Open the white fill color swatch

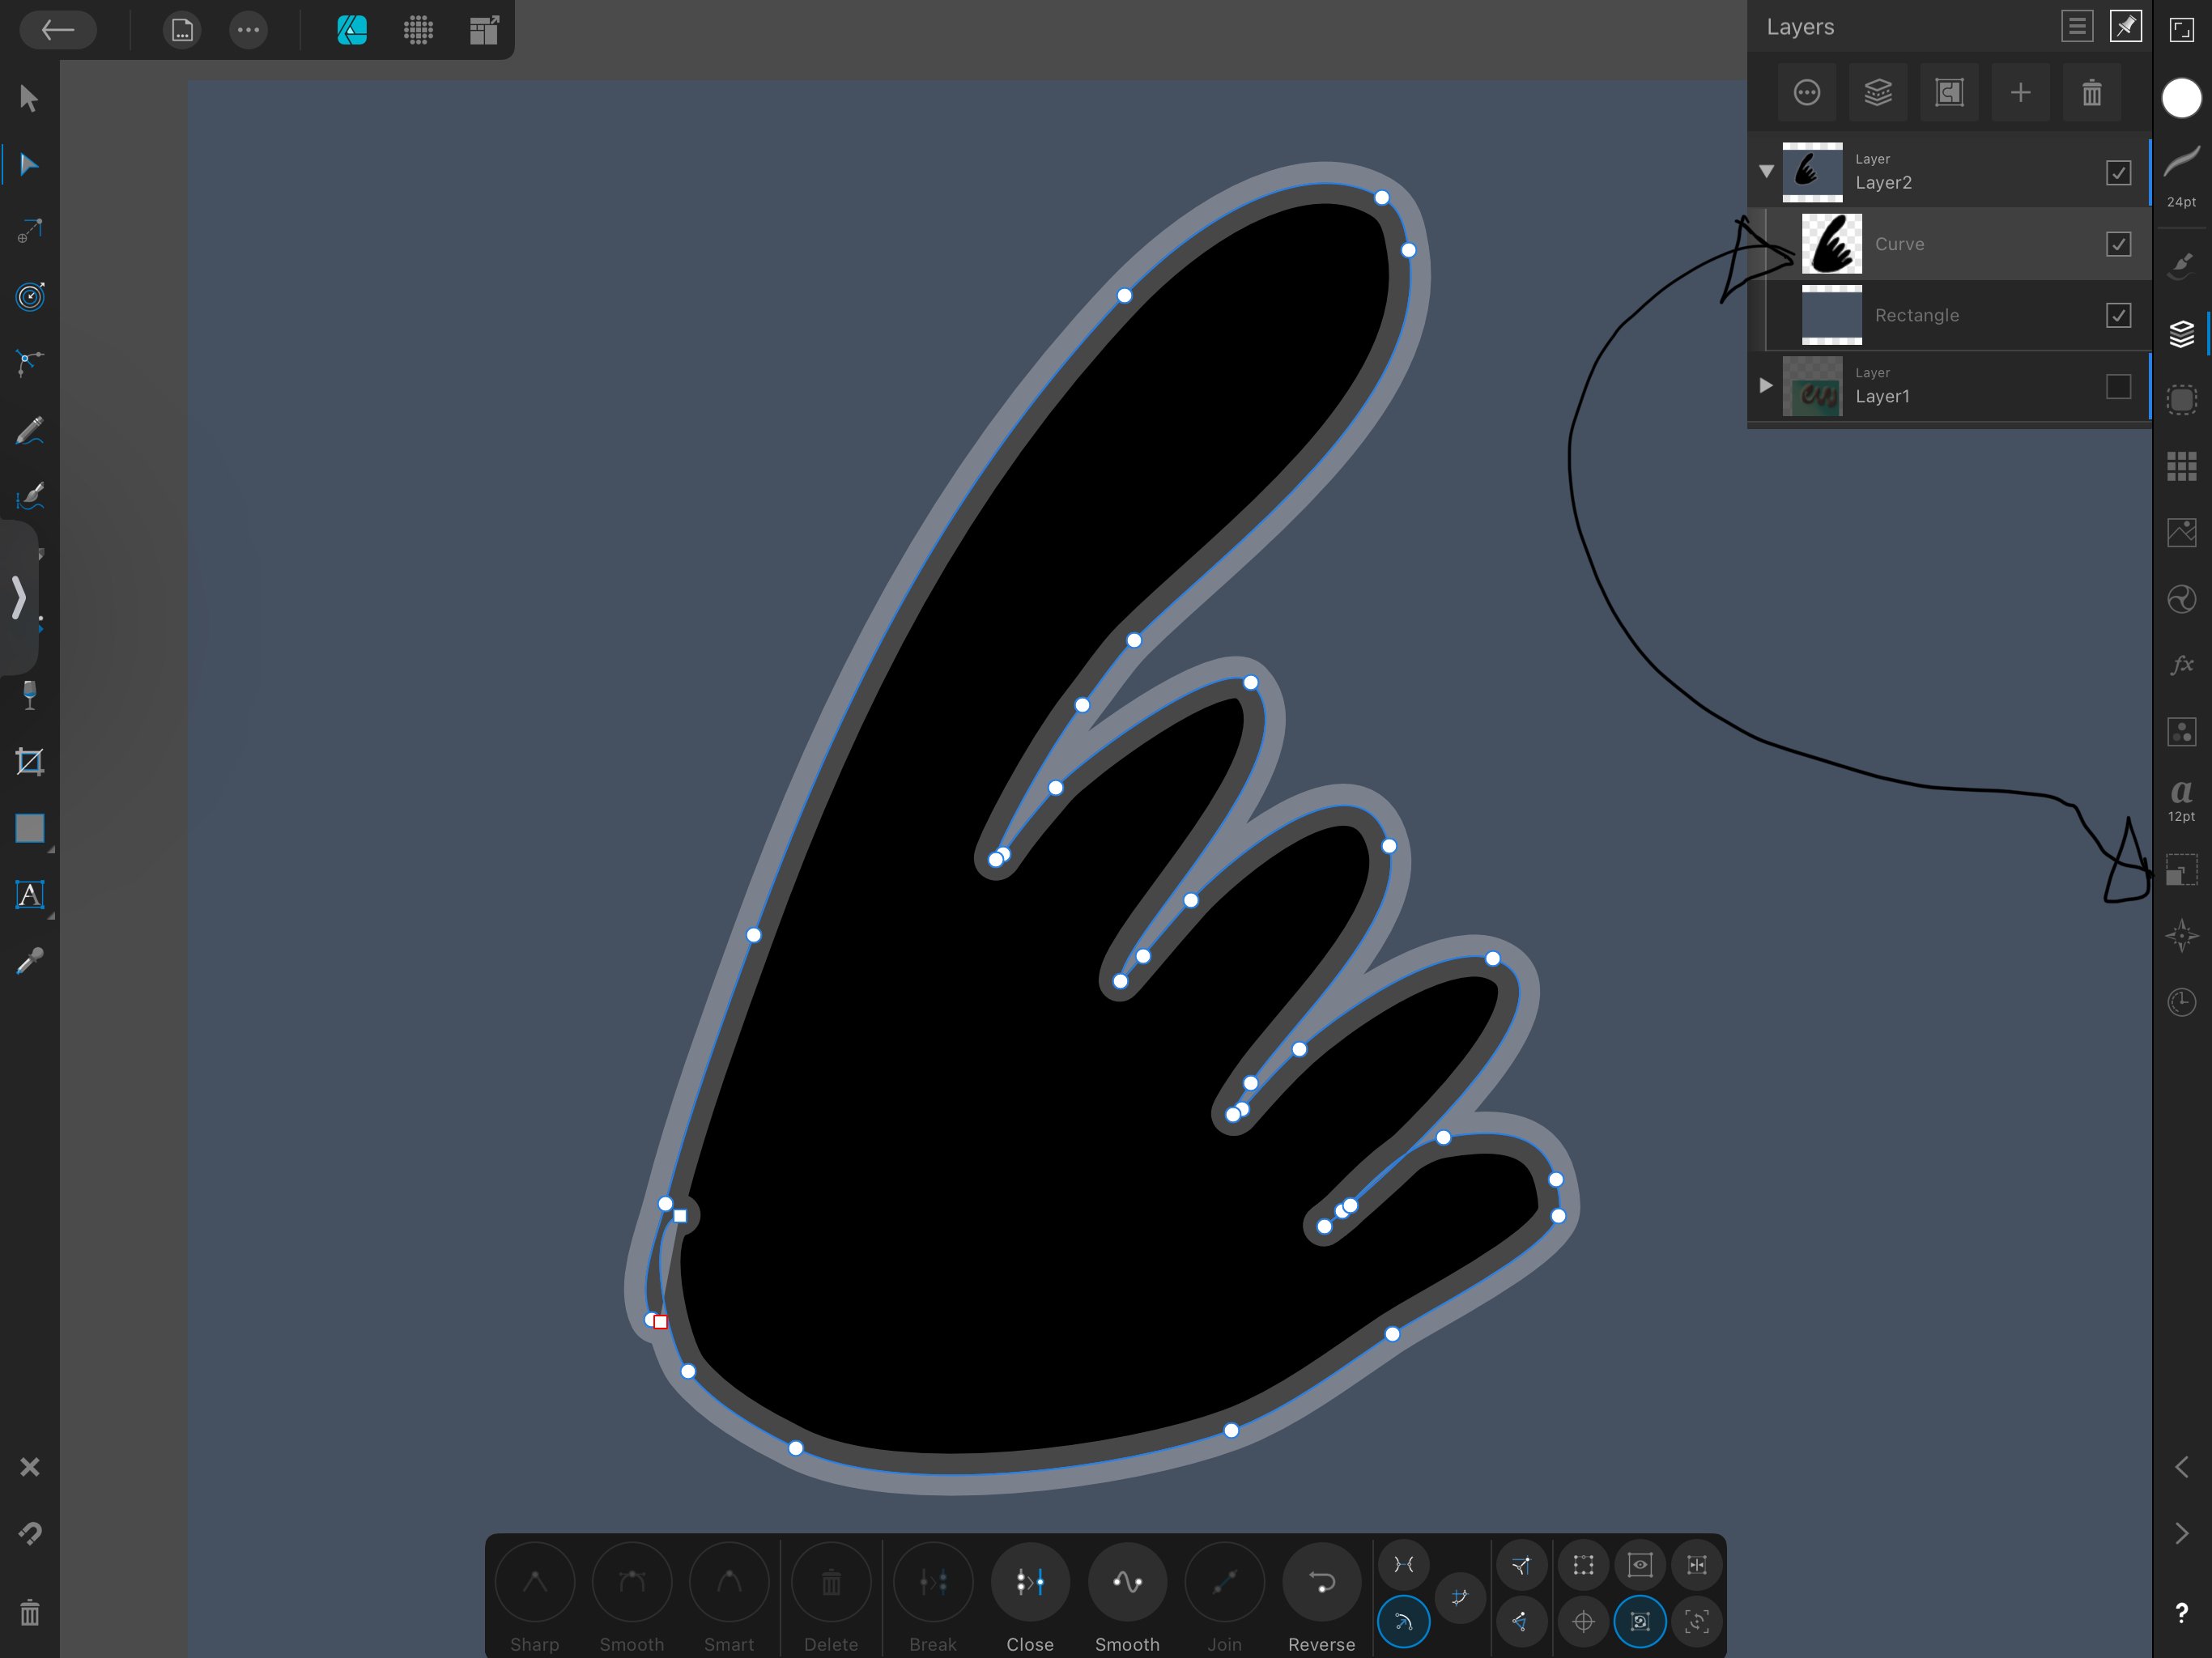[x=2181, y=98]
